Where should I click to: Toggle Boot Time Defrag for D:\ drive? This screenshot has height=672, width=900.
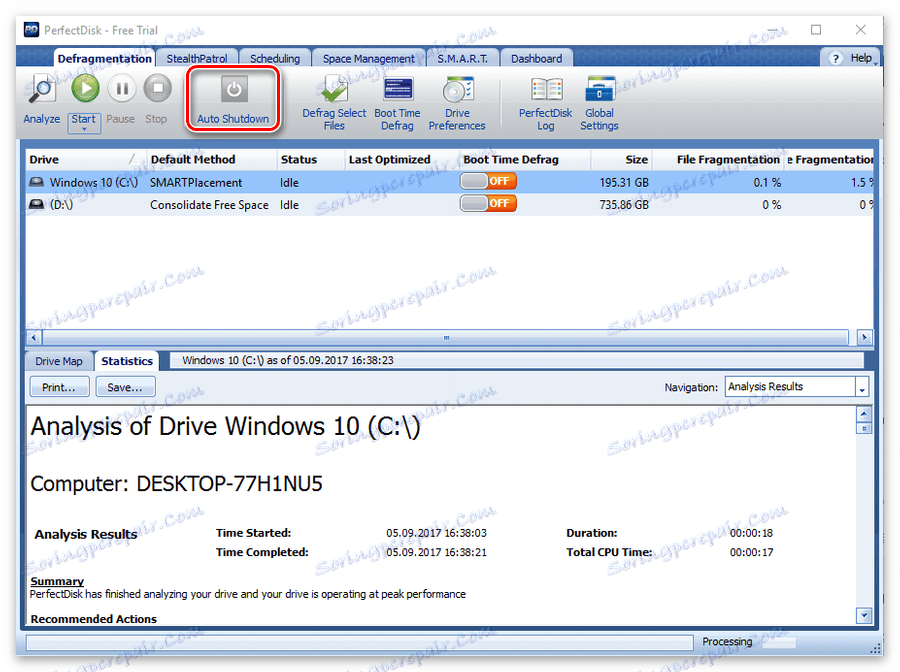488,203
